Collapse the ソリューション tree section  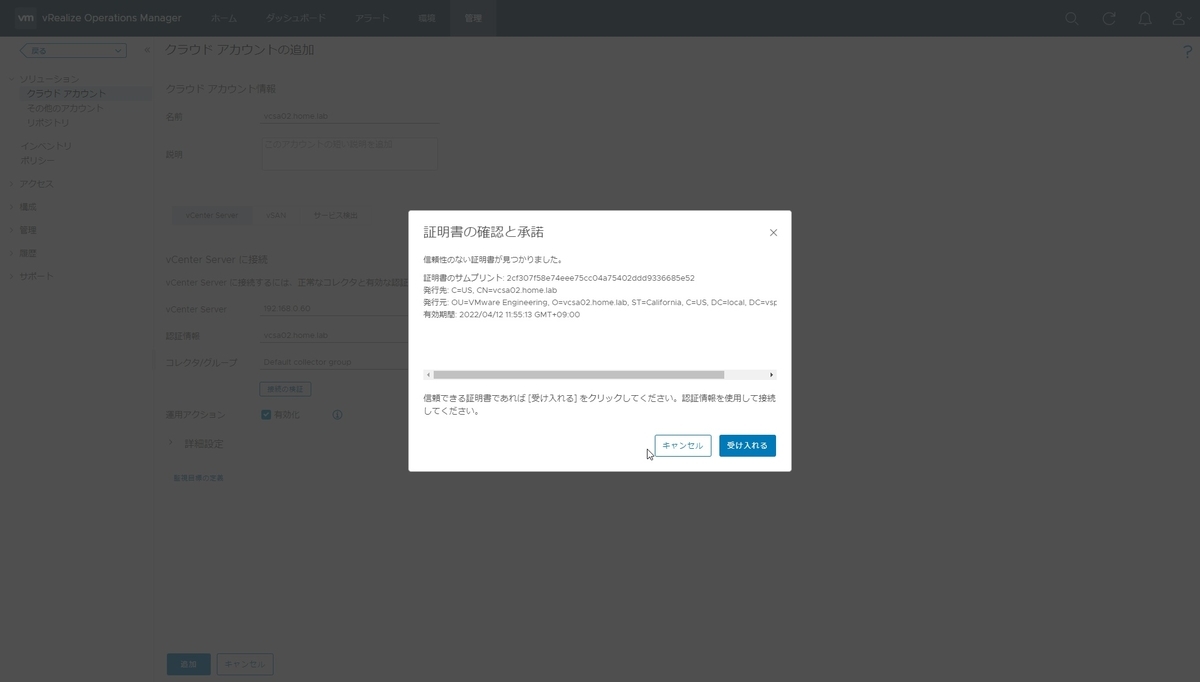point(13,79)
